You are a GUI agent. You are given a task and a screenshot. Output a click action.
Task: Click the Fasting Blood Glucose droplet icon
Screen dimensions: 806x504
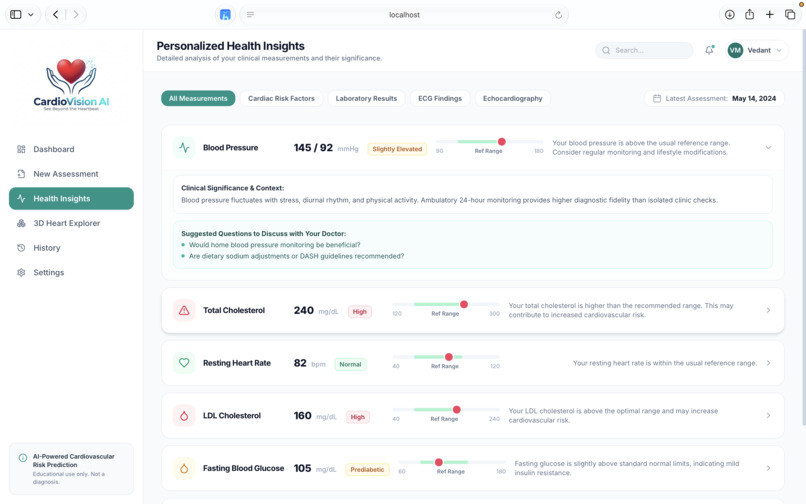pos(184,469)
